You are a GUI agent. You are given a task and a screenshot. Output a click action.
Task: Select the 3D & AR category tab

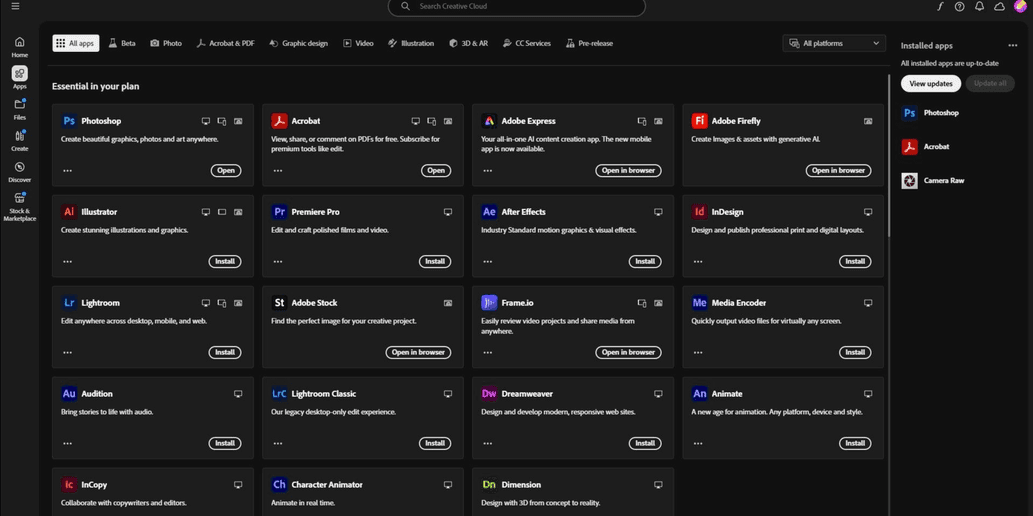coord(468,43)
